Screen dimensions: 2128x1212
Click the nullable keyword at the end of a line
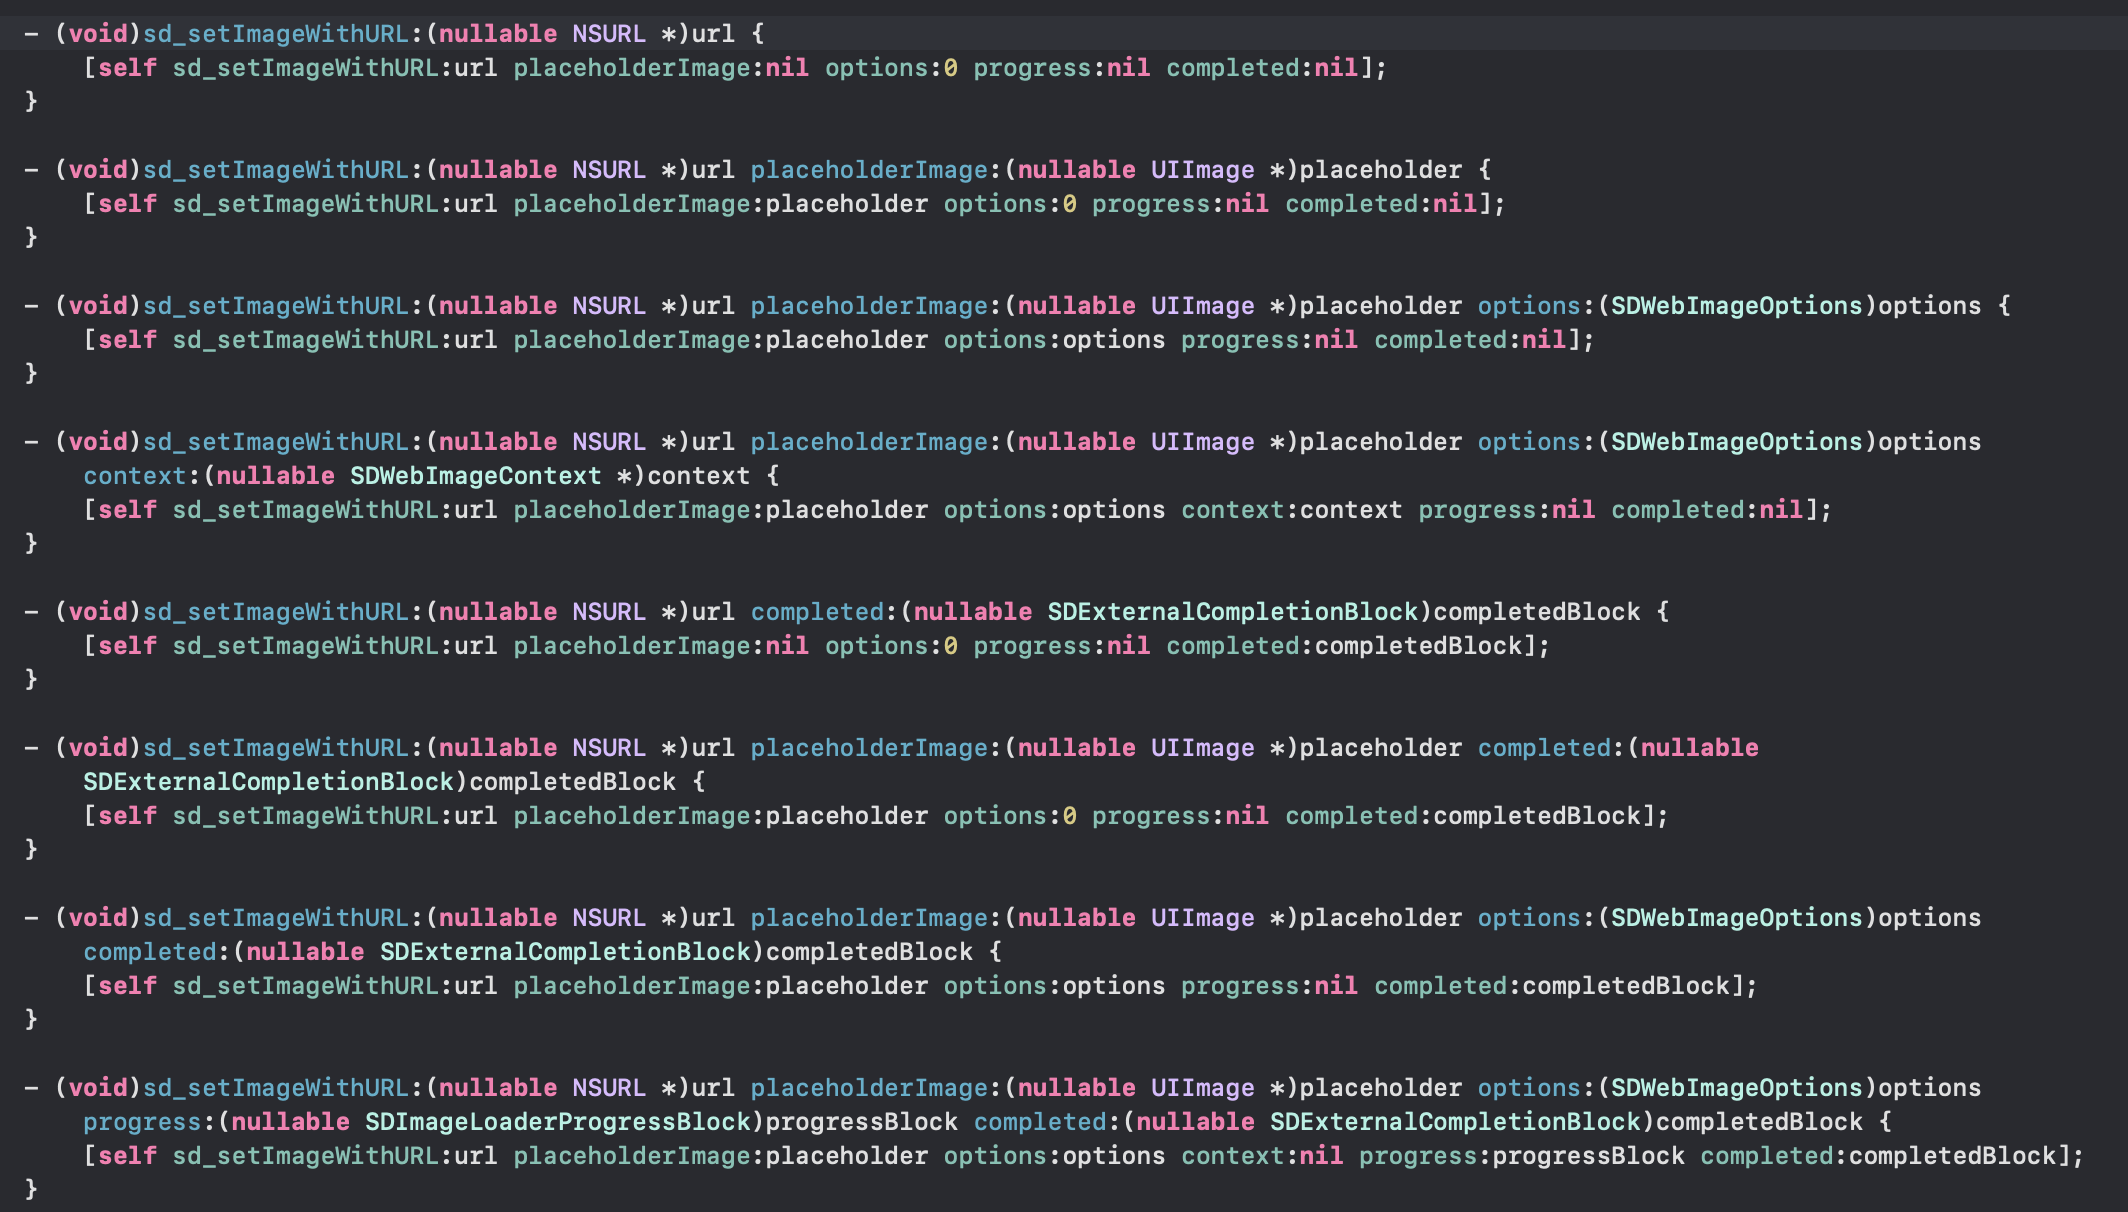1699,748
